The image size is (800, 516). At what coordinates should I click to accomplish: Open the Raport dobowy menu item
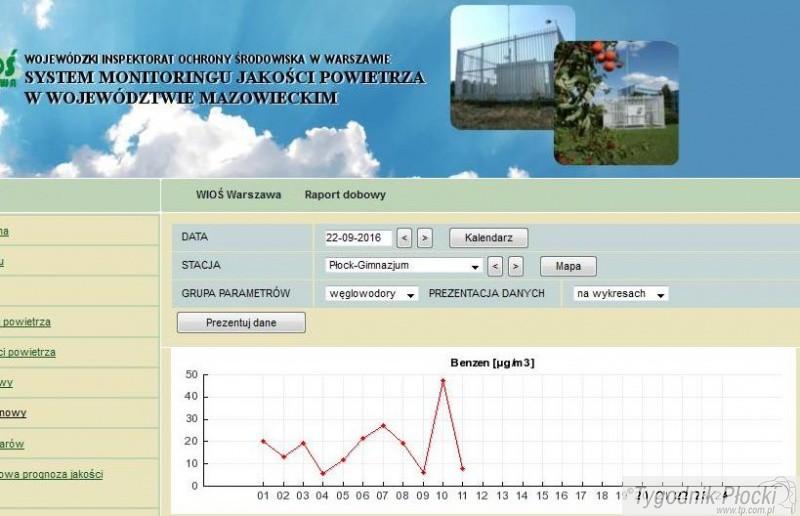(x=345, y=194)
